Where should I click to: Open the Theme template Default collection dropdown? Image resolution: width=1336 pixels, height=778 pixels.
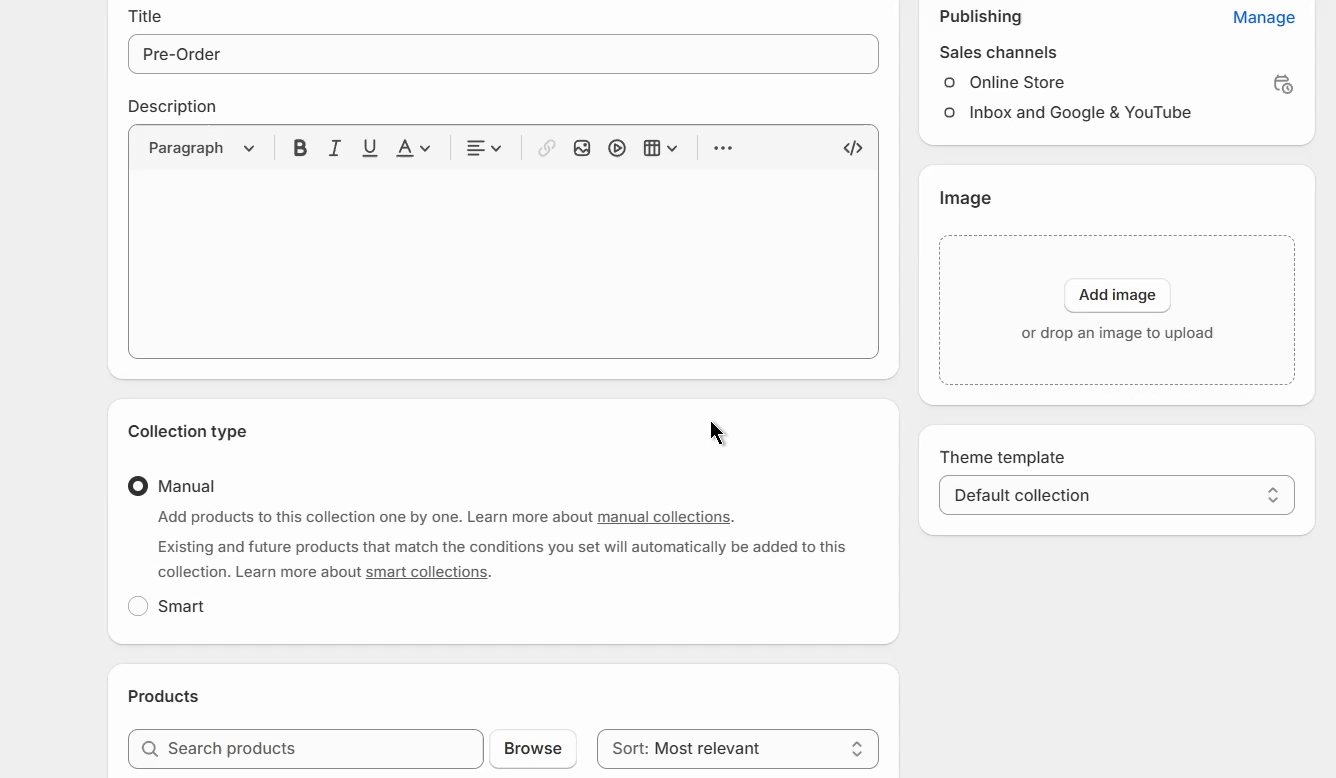(x=1117, y=495)
